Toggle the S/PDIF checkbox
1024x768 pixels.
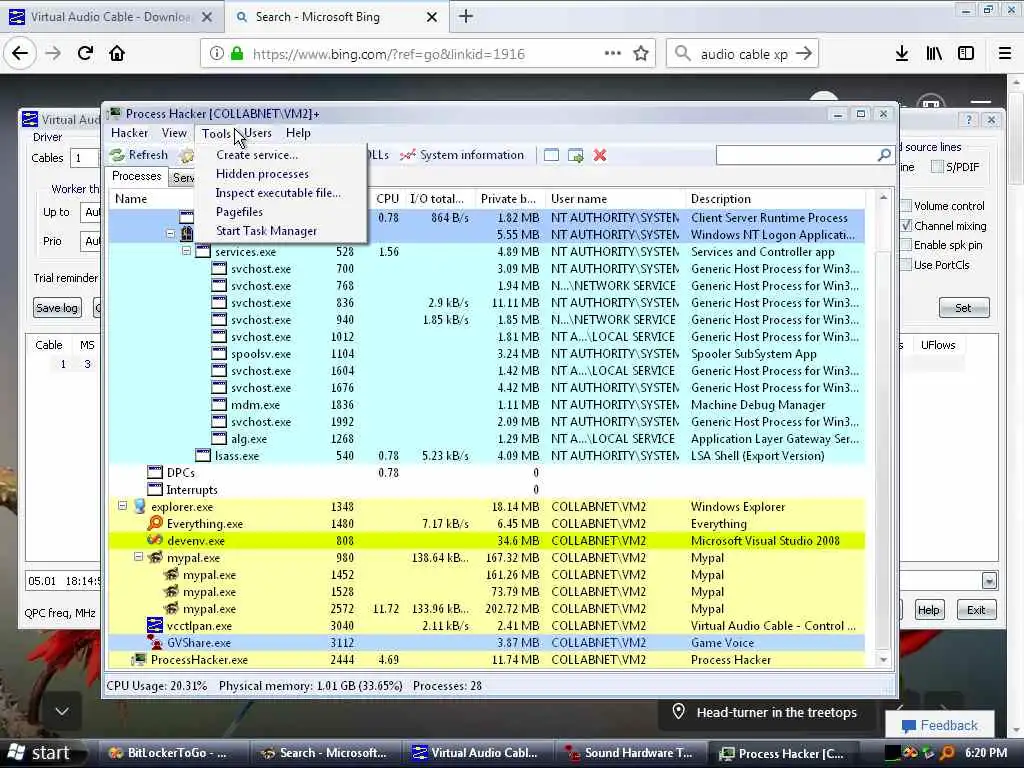click(x=937, y=167)
